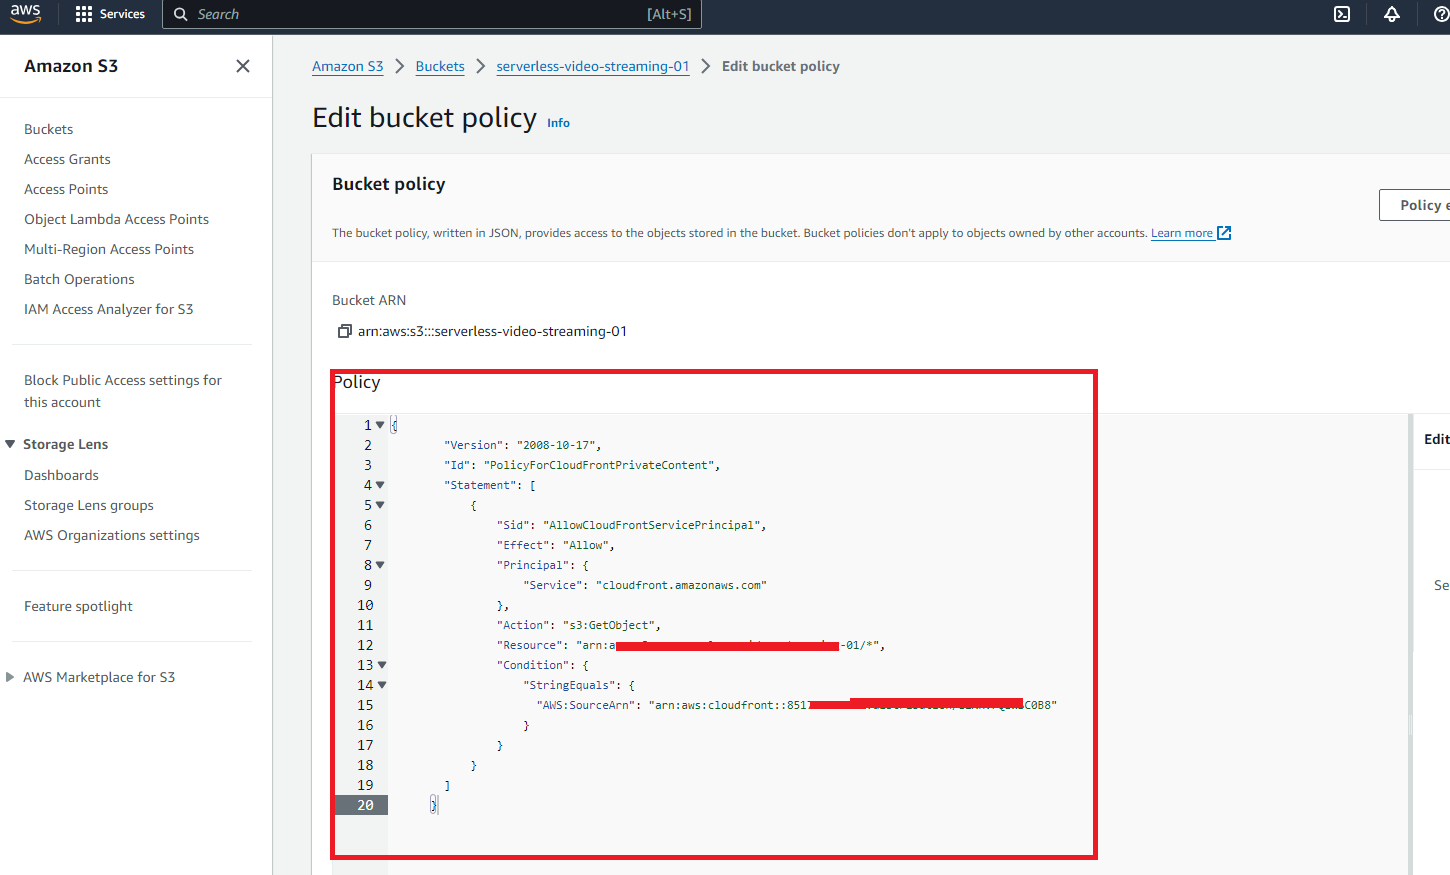The image size is (1450, 875).
Task: Open Block Public Access settings for this account
Action: (x=123, y=391)
